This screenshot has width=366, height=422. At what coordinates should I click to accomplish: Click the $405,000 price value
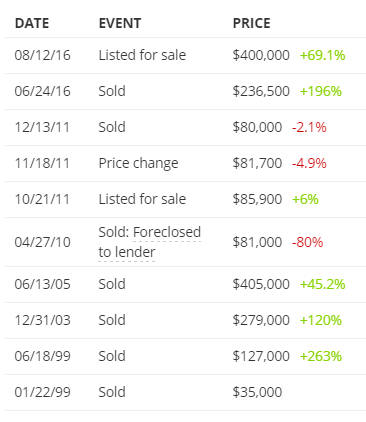click(261, 284)
